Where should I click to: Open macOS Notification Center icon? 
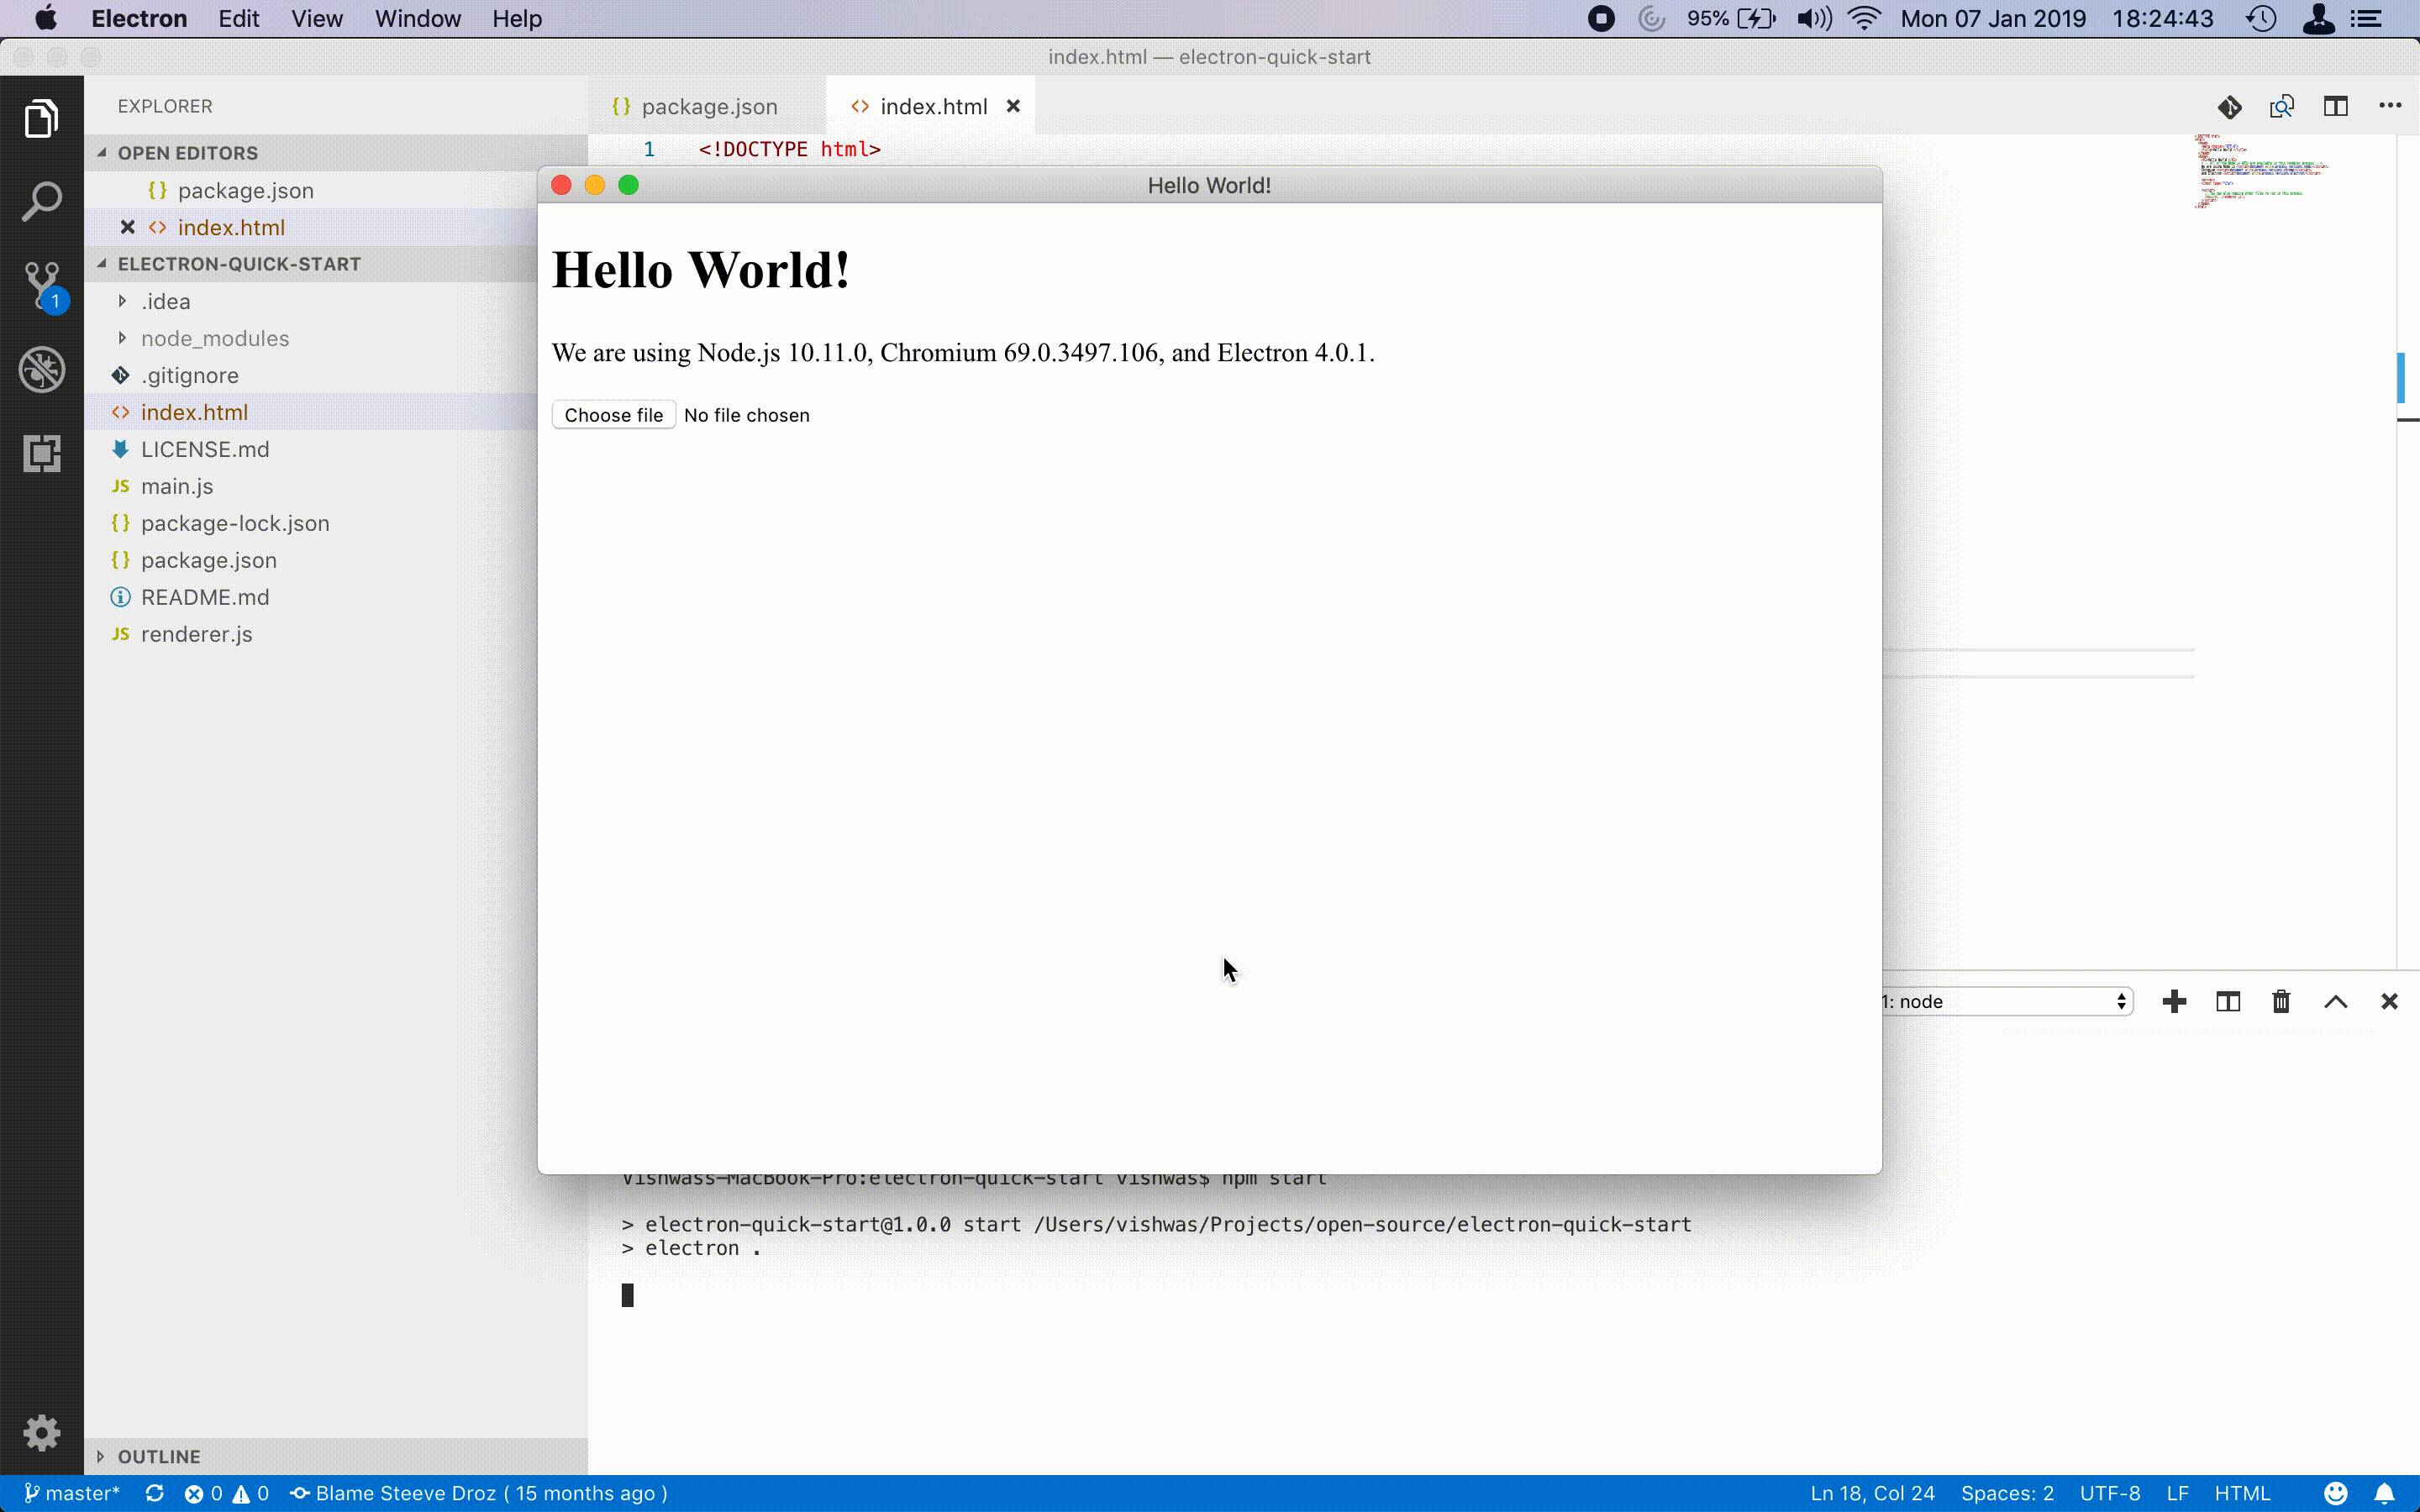(x=2366, y=19)
